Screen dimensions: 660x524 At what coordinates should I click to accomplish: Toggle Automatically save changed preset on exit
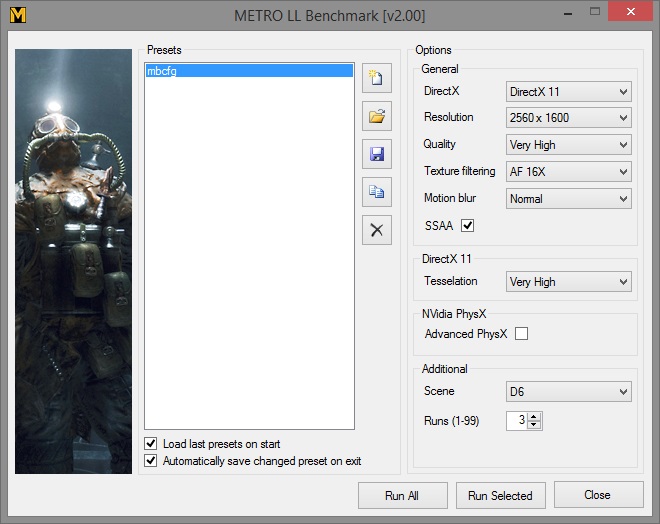point(151,460)
